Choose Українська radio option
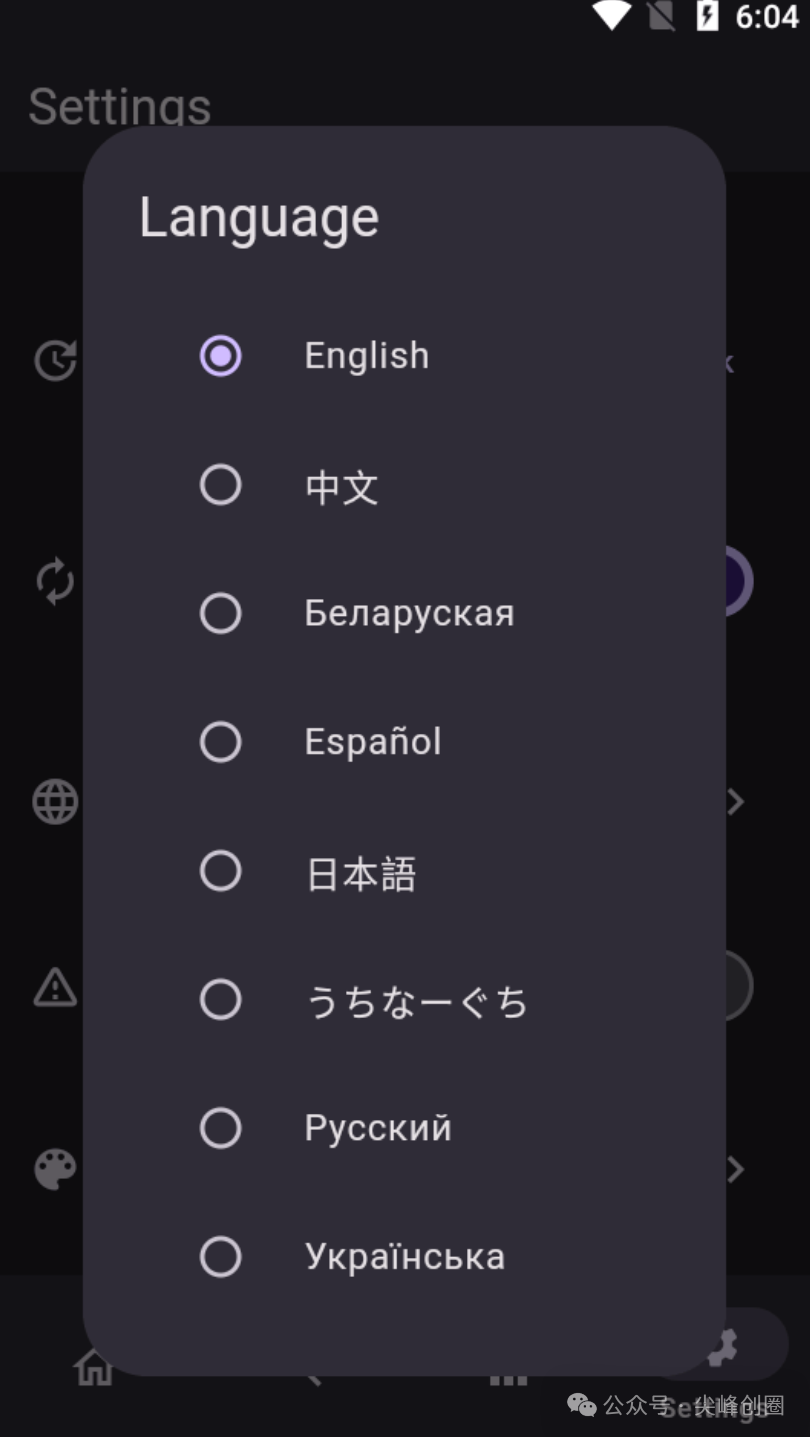Screen dimensions: 810x1437 [220, 1257]
